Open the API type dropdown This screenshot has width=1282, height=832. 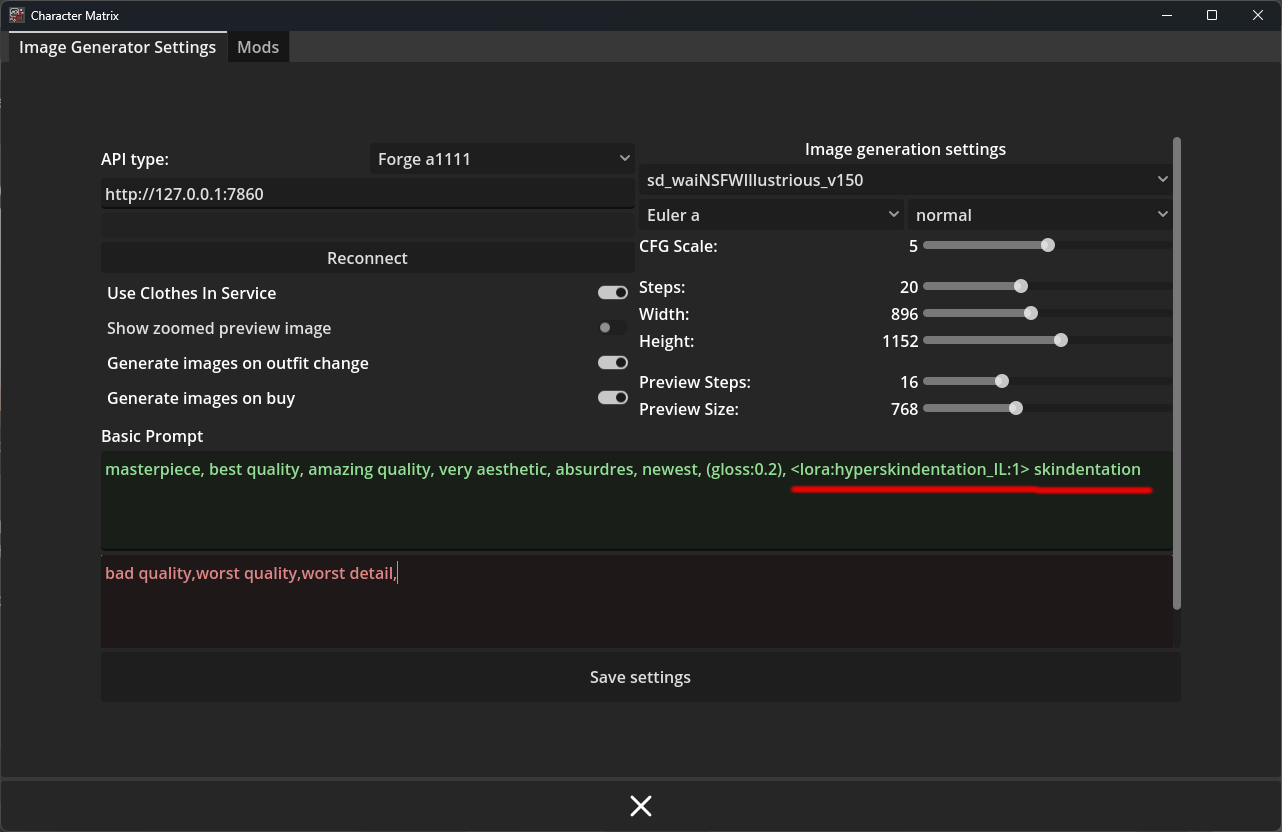502,159
